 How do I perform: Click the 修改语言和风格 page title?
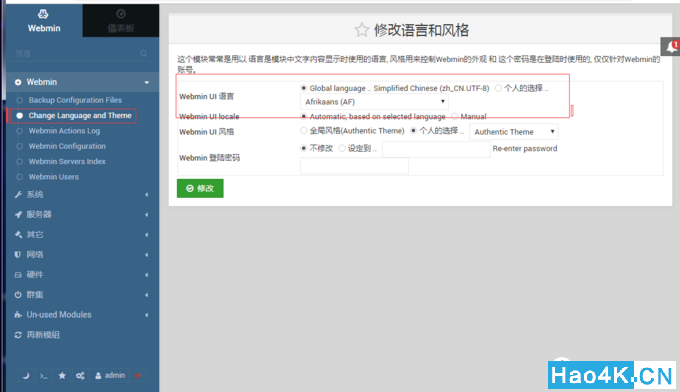[x=421, y=30]
